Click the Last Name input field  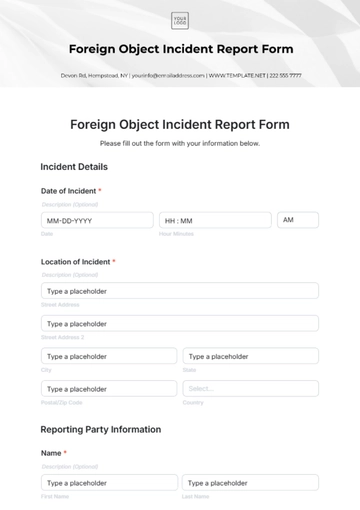click(250, 483)
